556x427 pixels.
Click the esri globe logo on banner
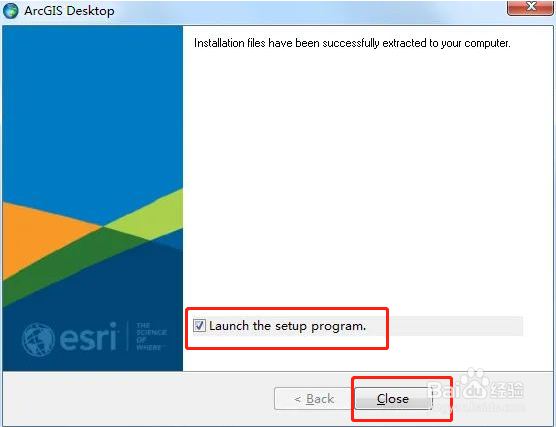(x=38, y=339)
